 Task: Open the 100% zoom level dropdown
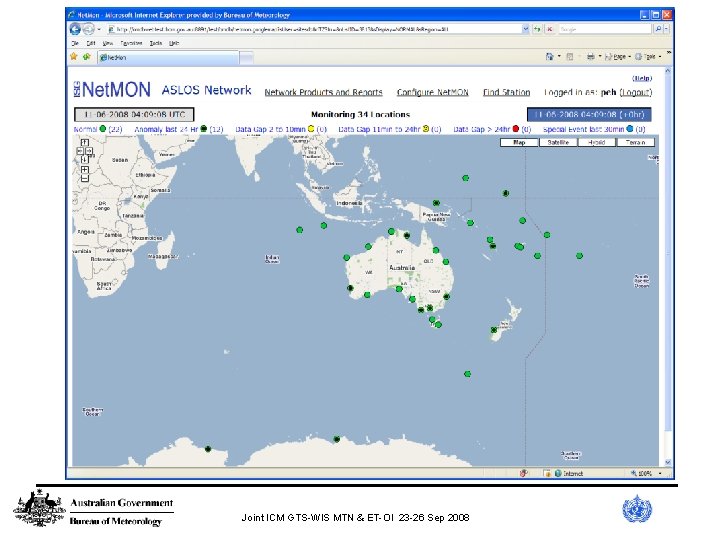[x=660, y=473]
